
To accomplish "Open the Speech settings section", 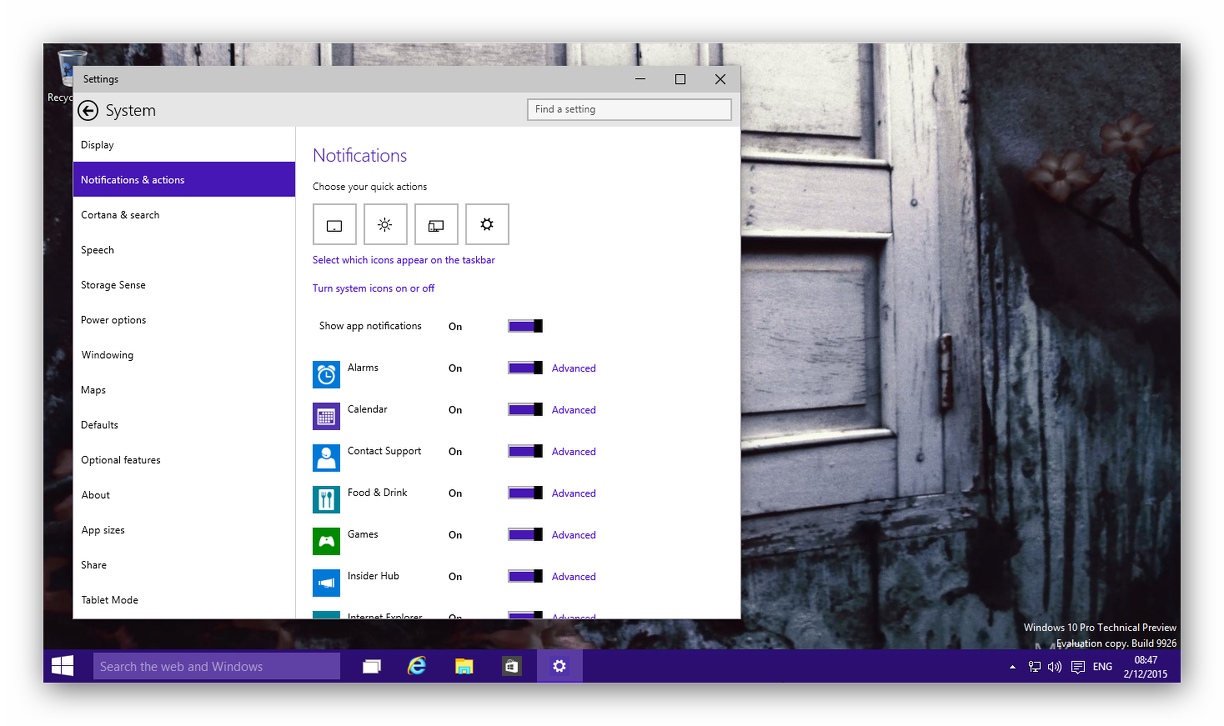I will [184, 250].
